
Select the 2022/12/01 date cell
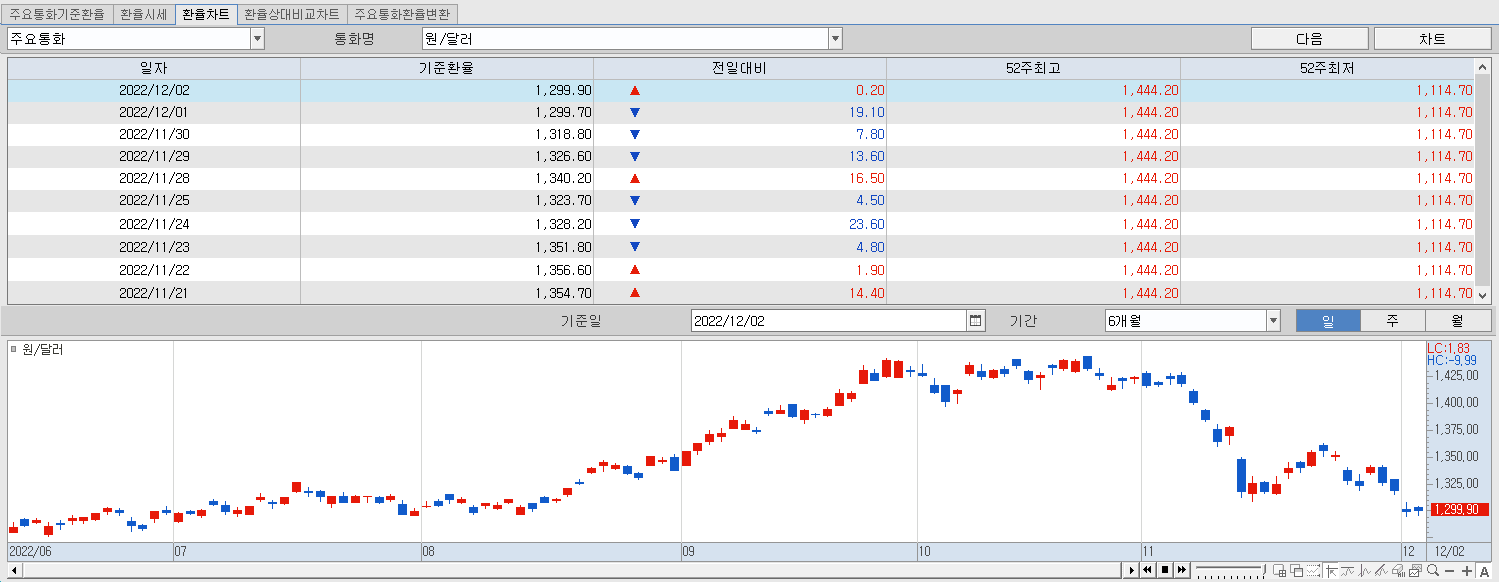click(x=154, y=112)
